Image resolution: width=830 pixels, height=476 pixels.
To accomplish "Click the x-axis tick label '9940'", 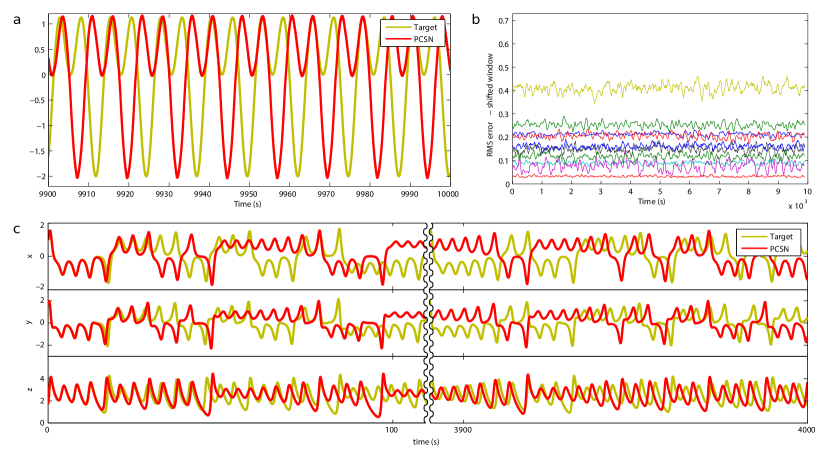I will pyautogui.click(x=204, y=194).
